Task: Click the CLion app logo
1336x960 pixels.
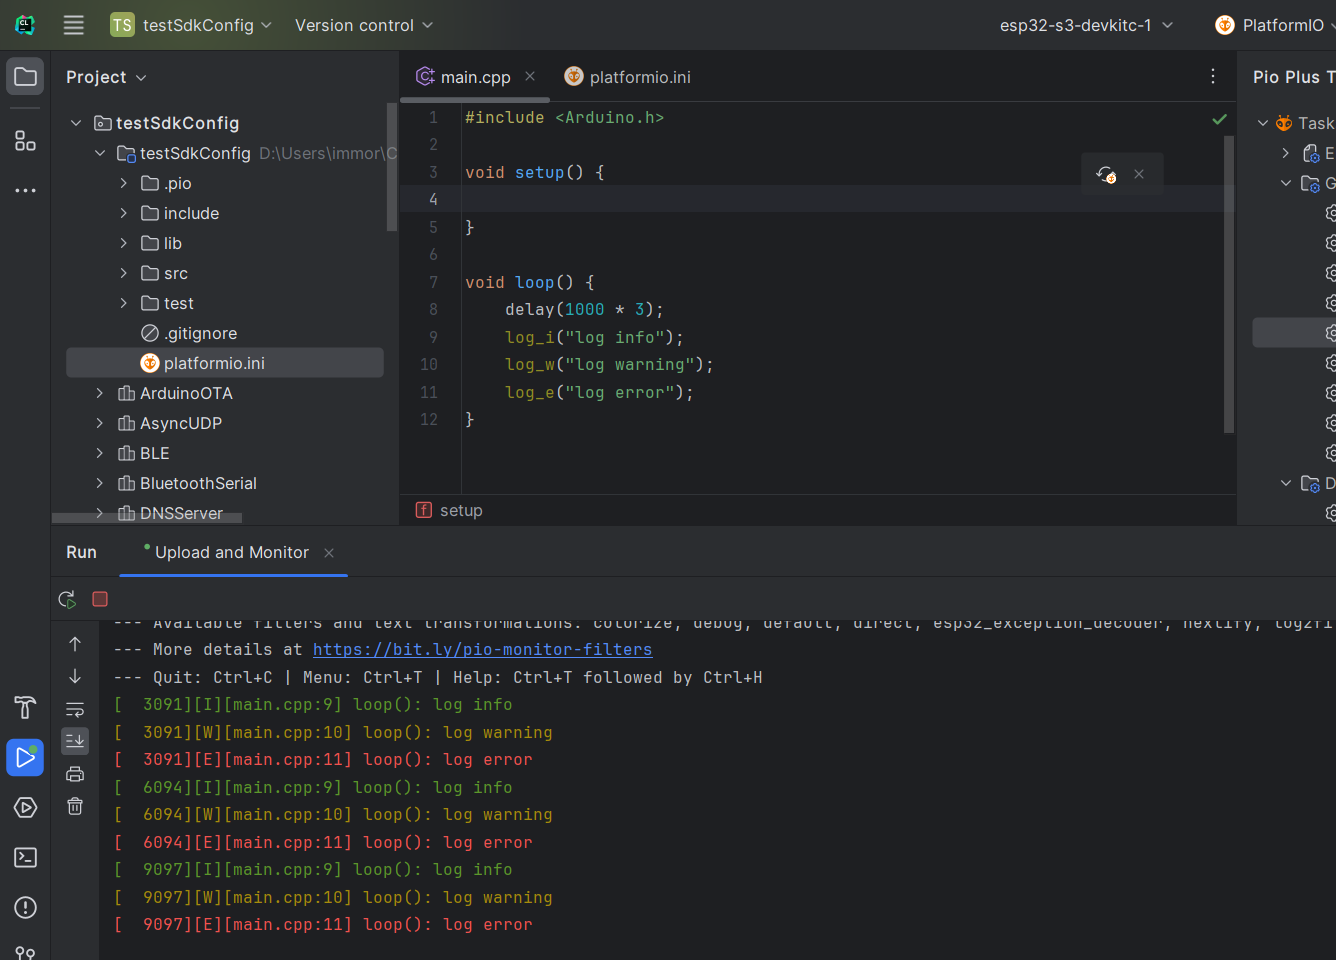Action: 25,25
